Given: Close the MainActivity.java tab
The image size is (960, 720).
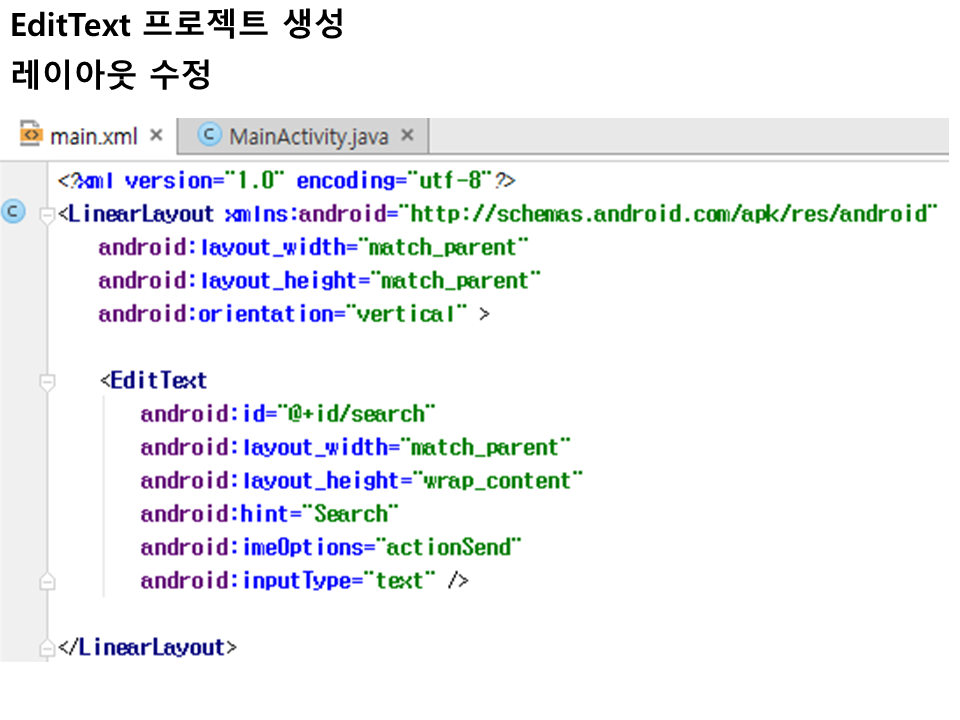Looking at the screenshot, I should tap(407, 135).
